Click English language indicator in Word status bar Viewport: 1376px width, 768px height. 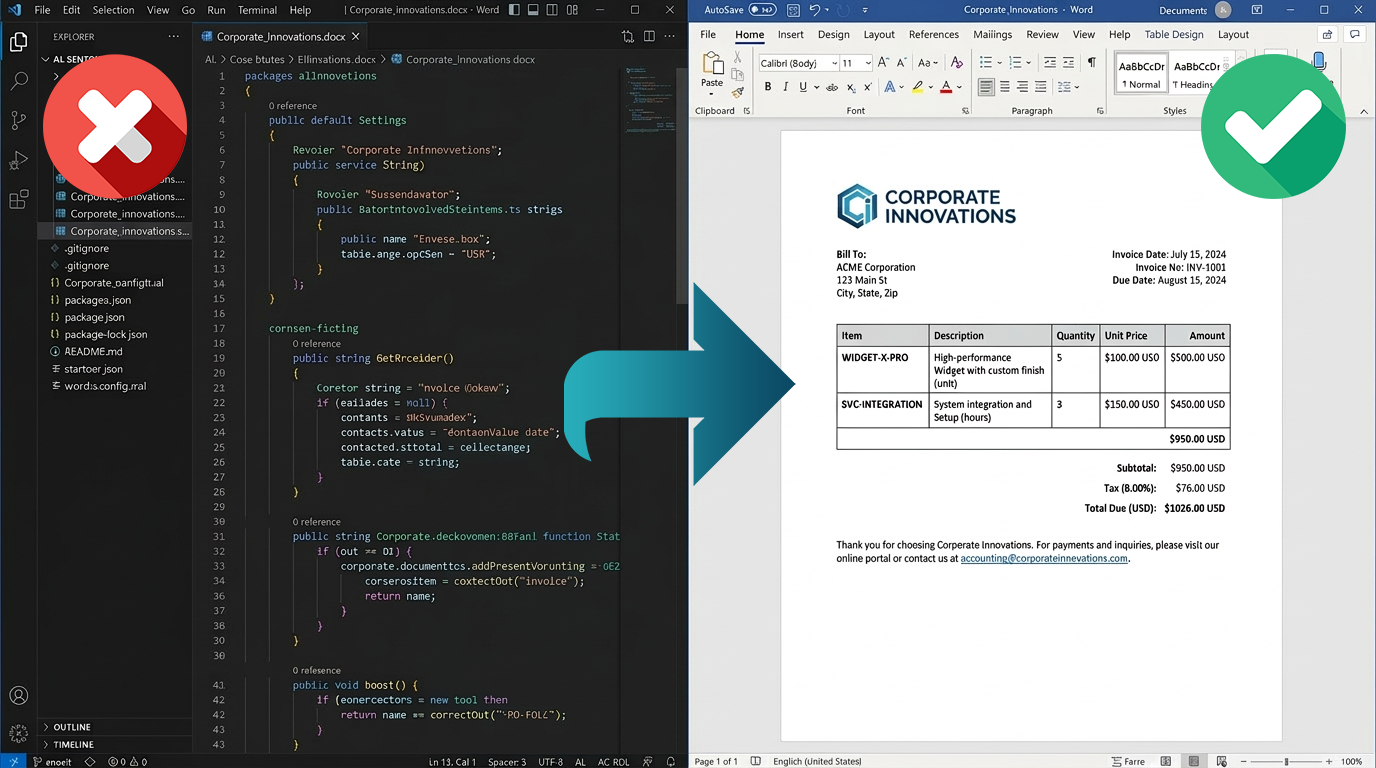[817, 761]
